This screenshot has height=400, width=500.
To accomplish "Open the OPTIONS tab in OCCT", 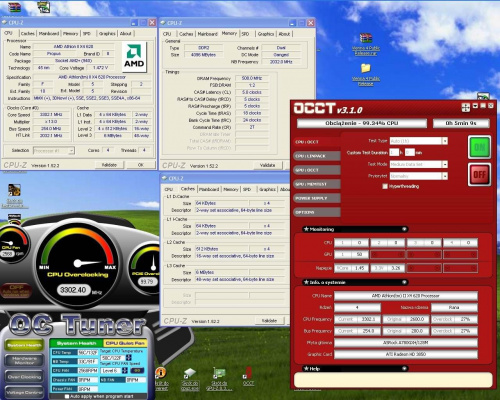I will (317, 212).
